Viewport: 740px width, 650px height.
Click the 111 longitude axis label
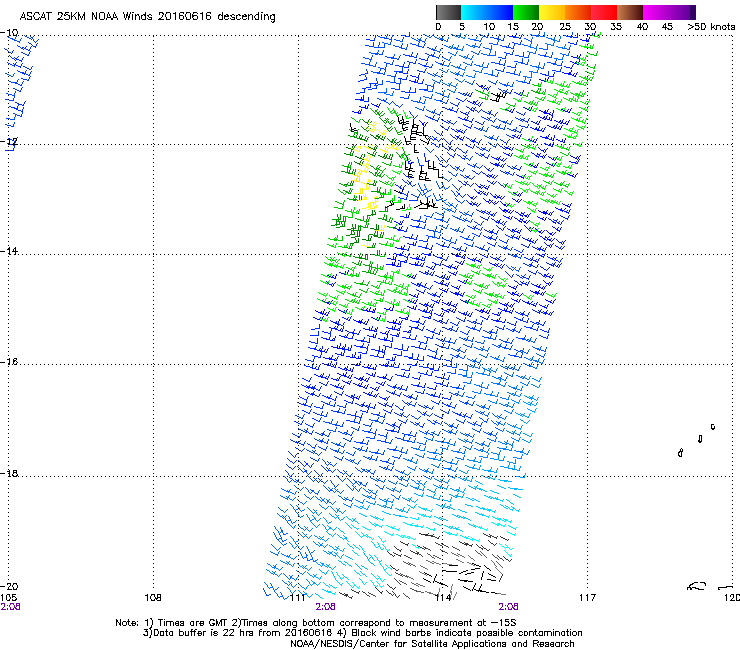click(298, 598)
